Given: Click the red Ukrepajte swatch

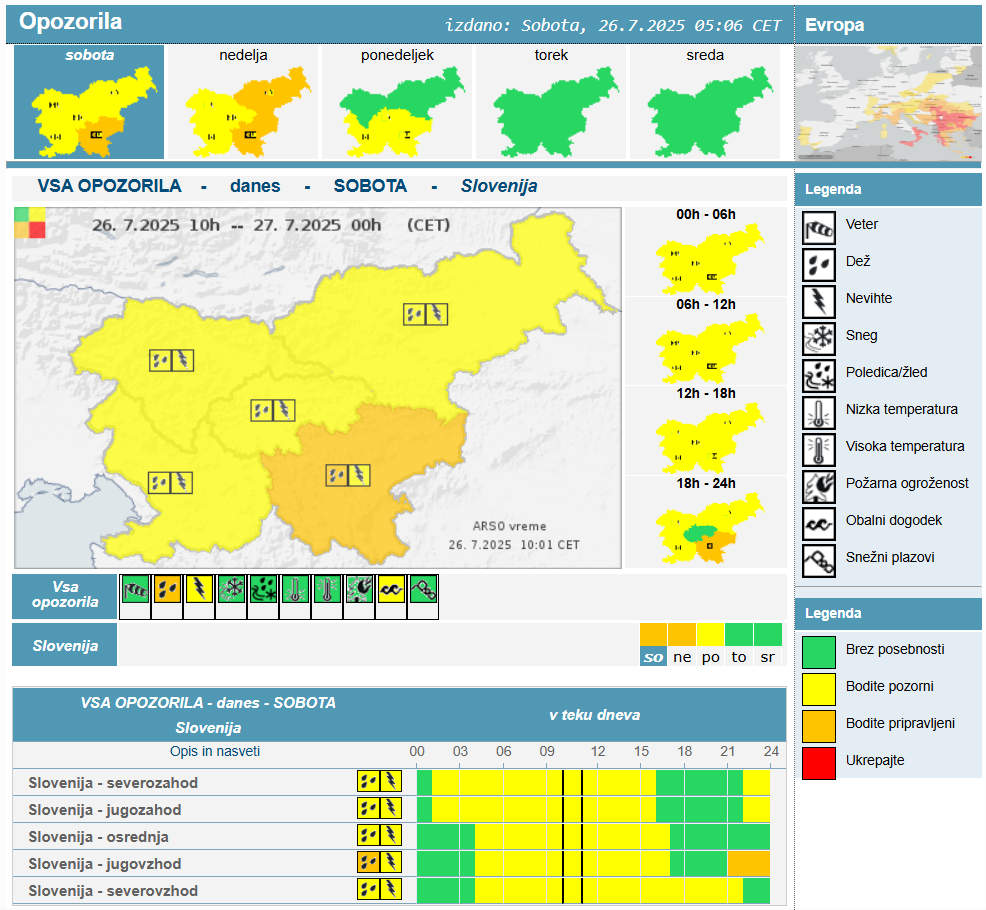Looking at the screenshot, I should 819,763.
